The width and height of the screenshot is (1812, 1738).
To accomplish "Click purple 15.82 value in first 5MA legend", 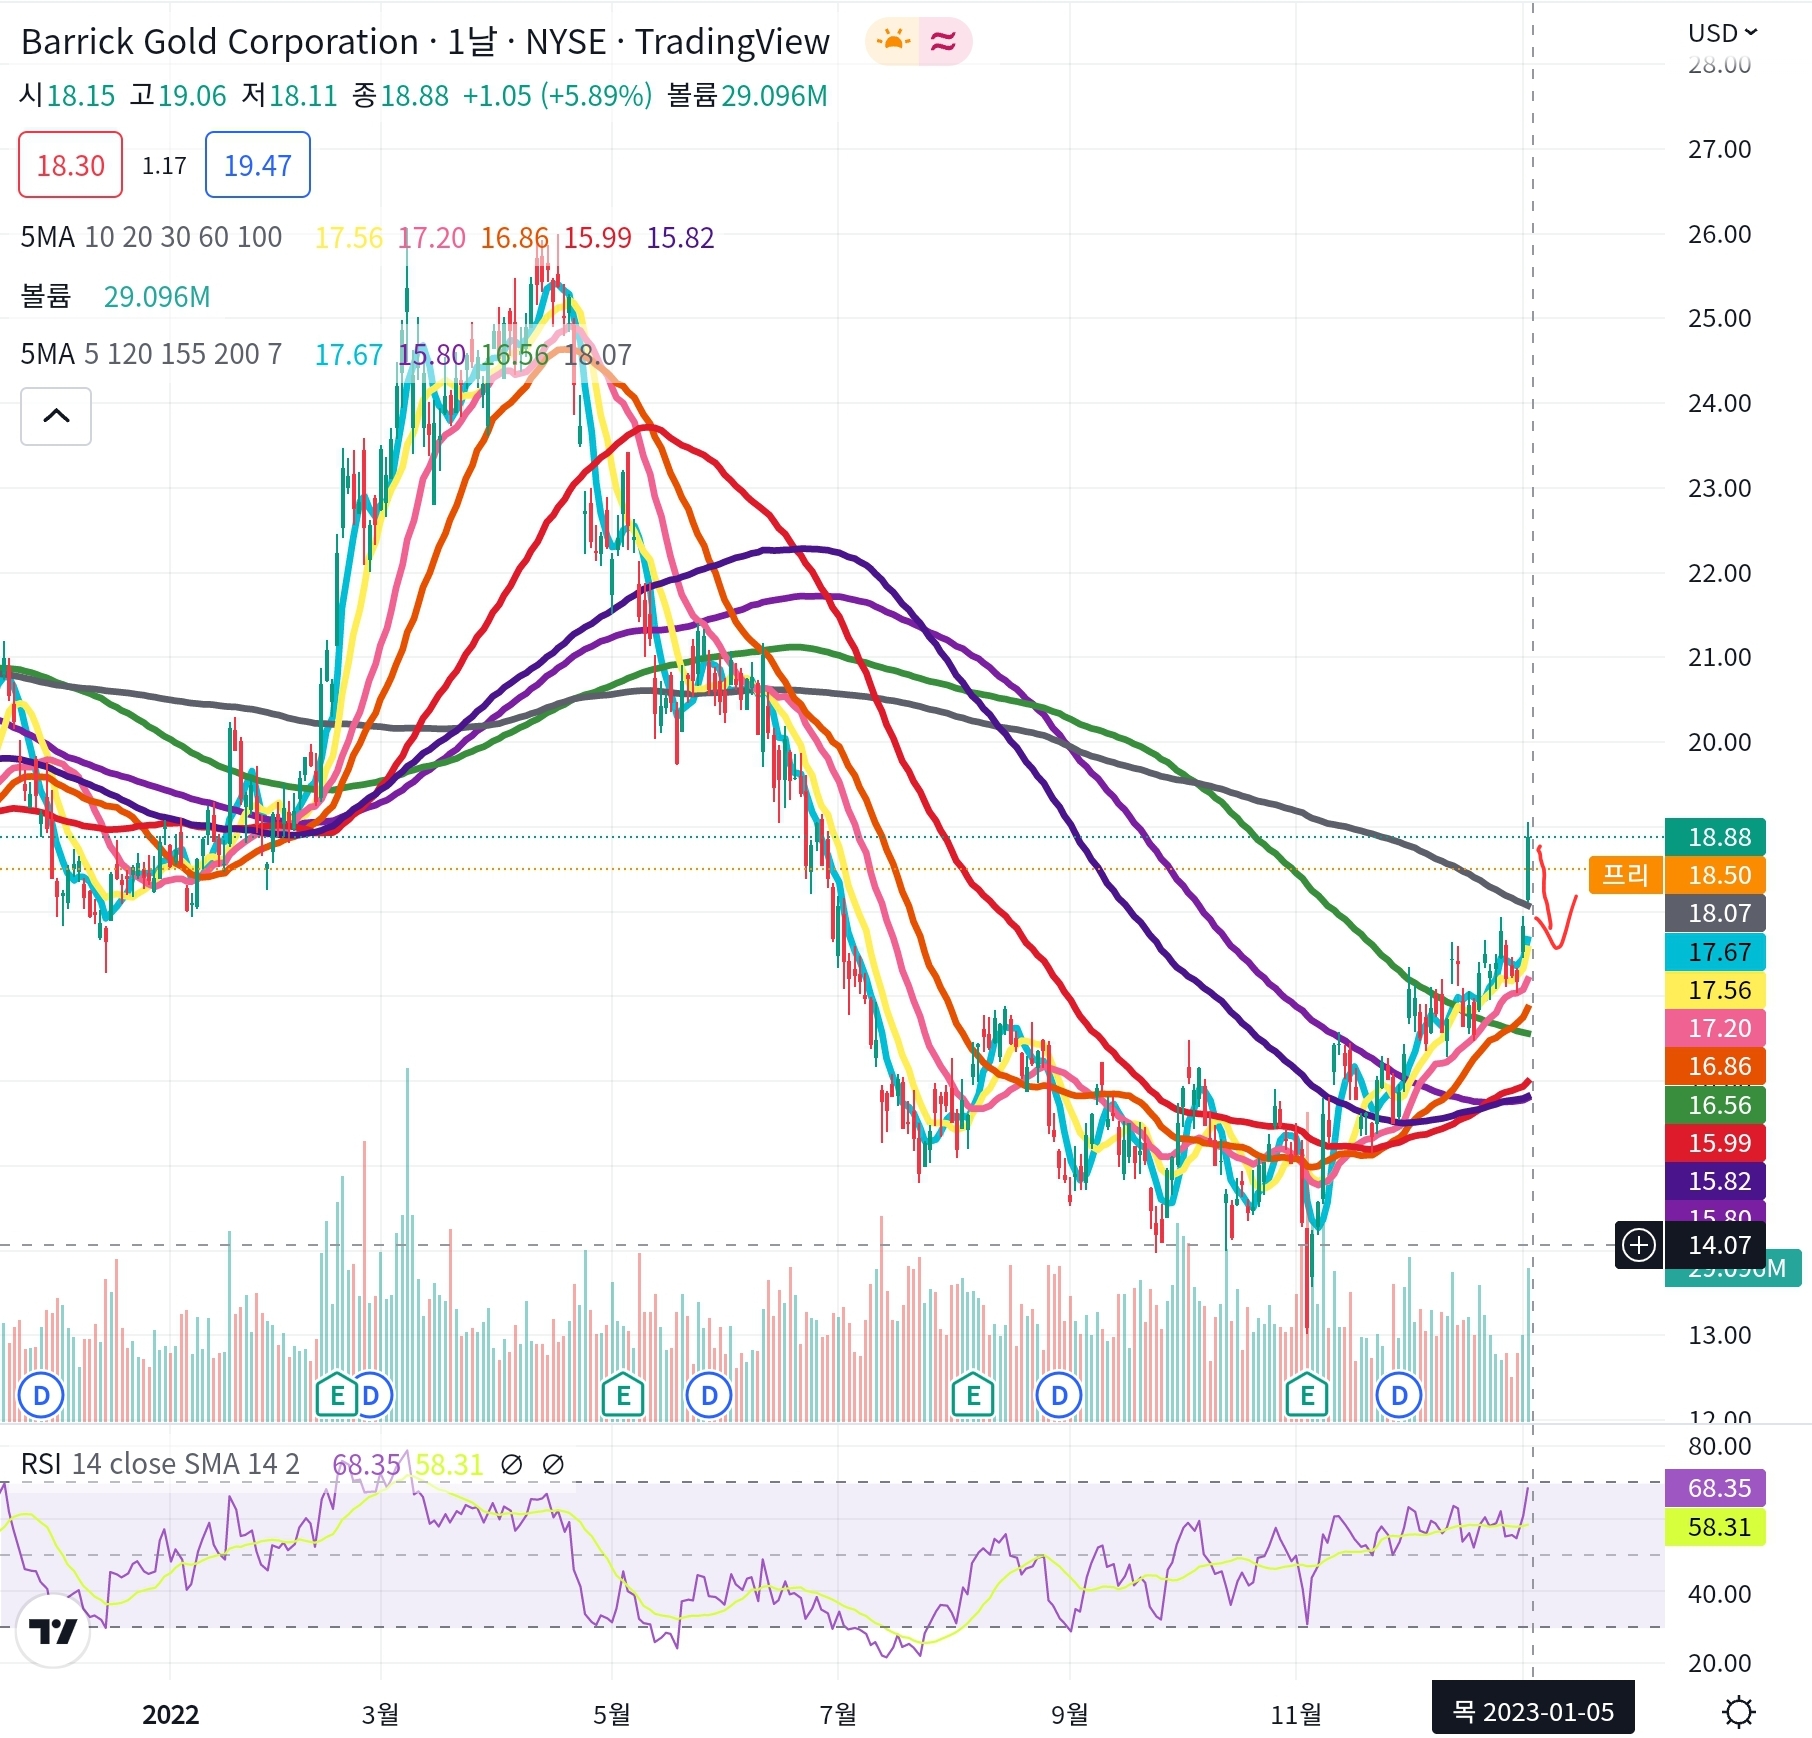I will [680, 237].
